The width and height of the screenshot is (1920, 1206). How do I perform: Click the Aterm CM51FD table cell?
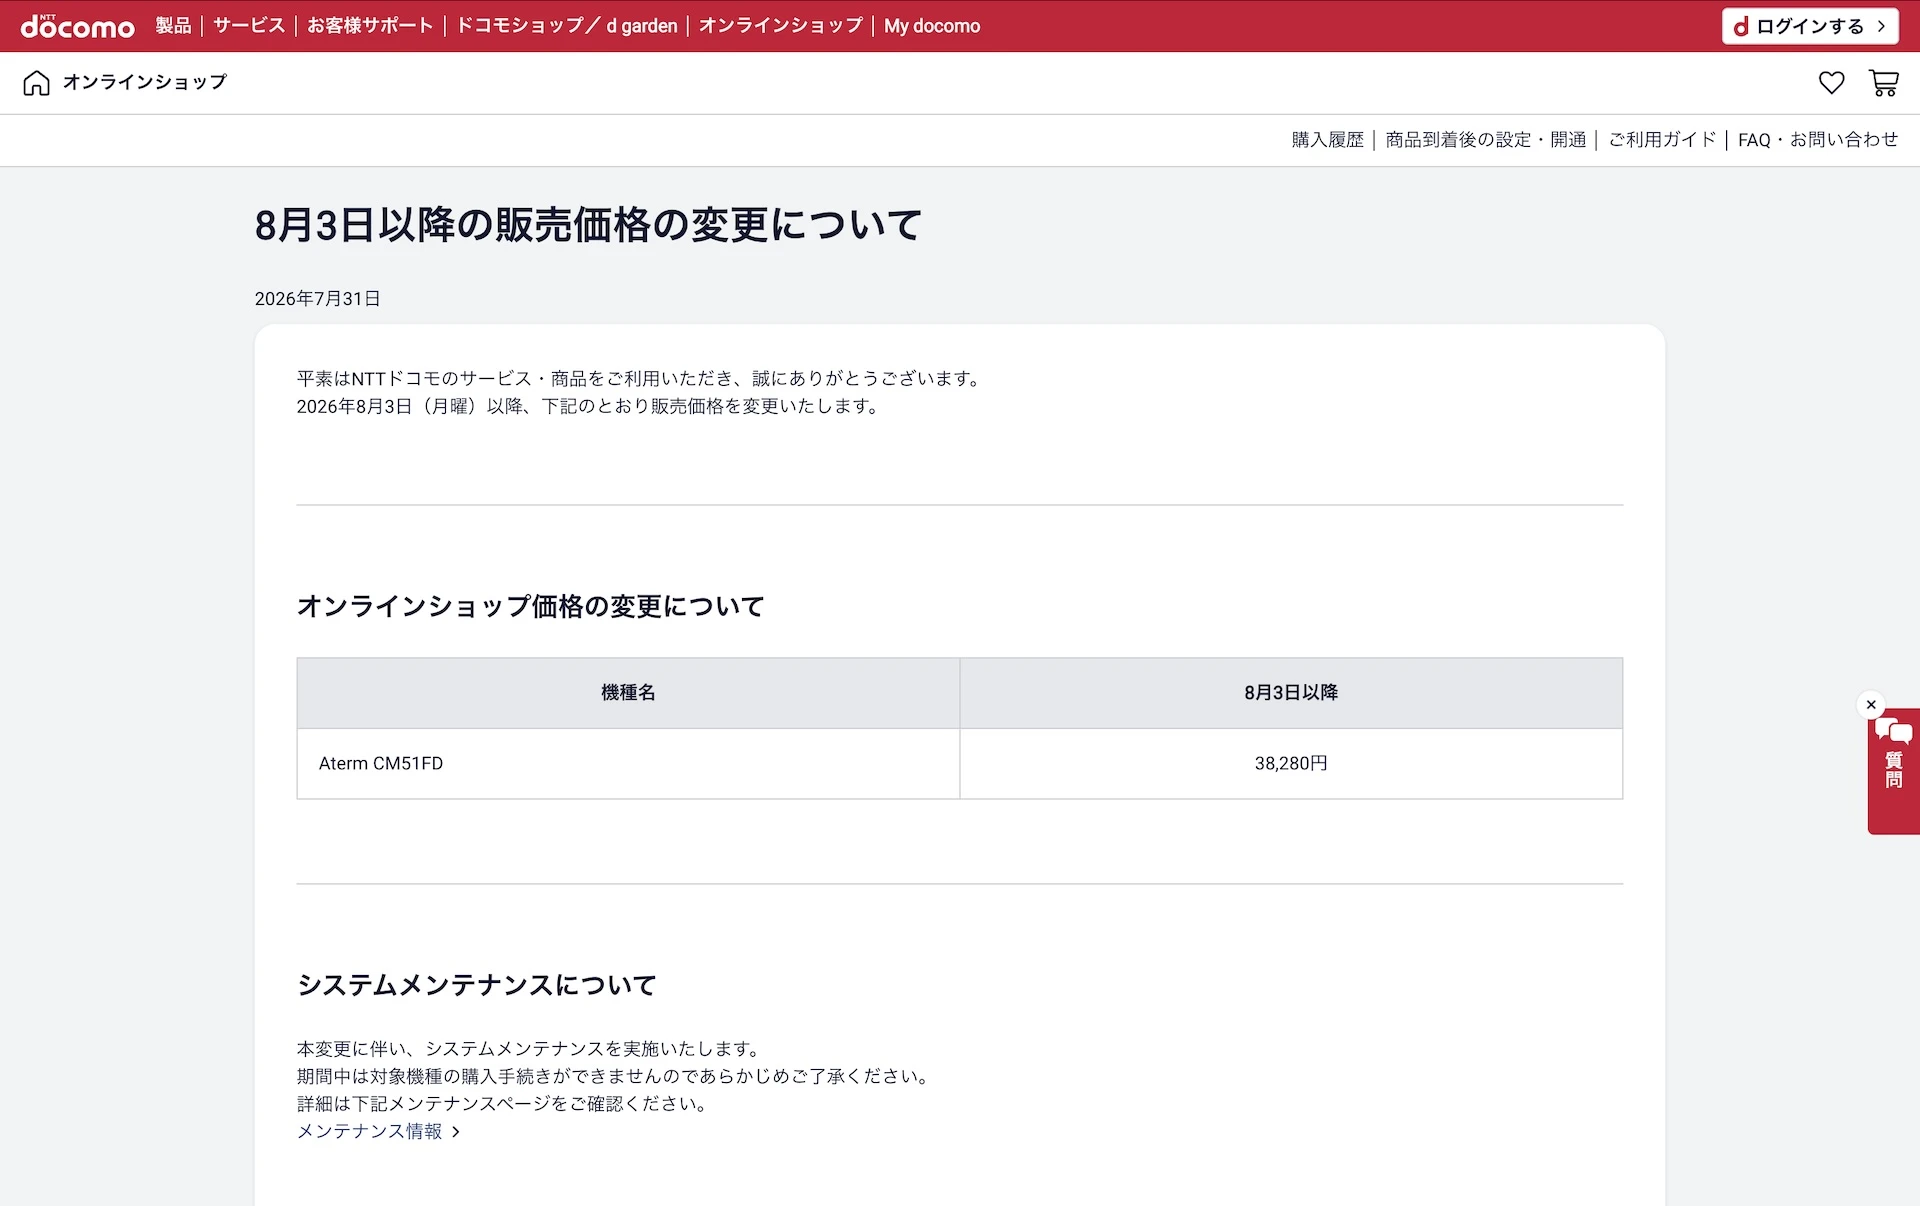(x=628, y=764)
